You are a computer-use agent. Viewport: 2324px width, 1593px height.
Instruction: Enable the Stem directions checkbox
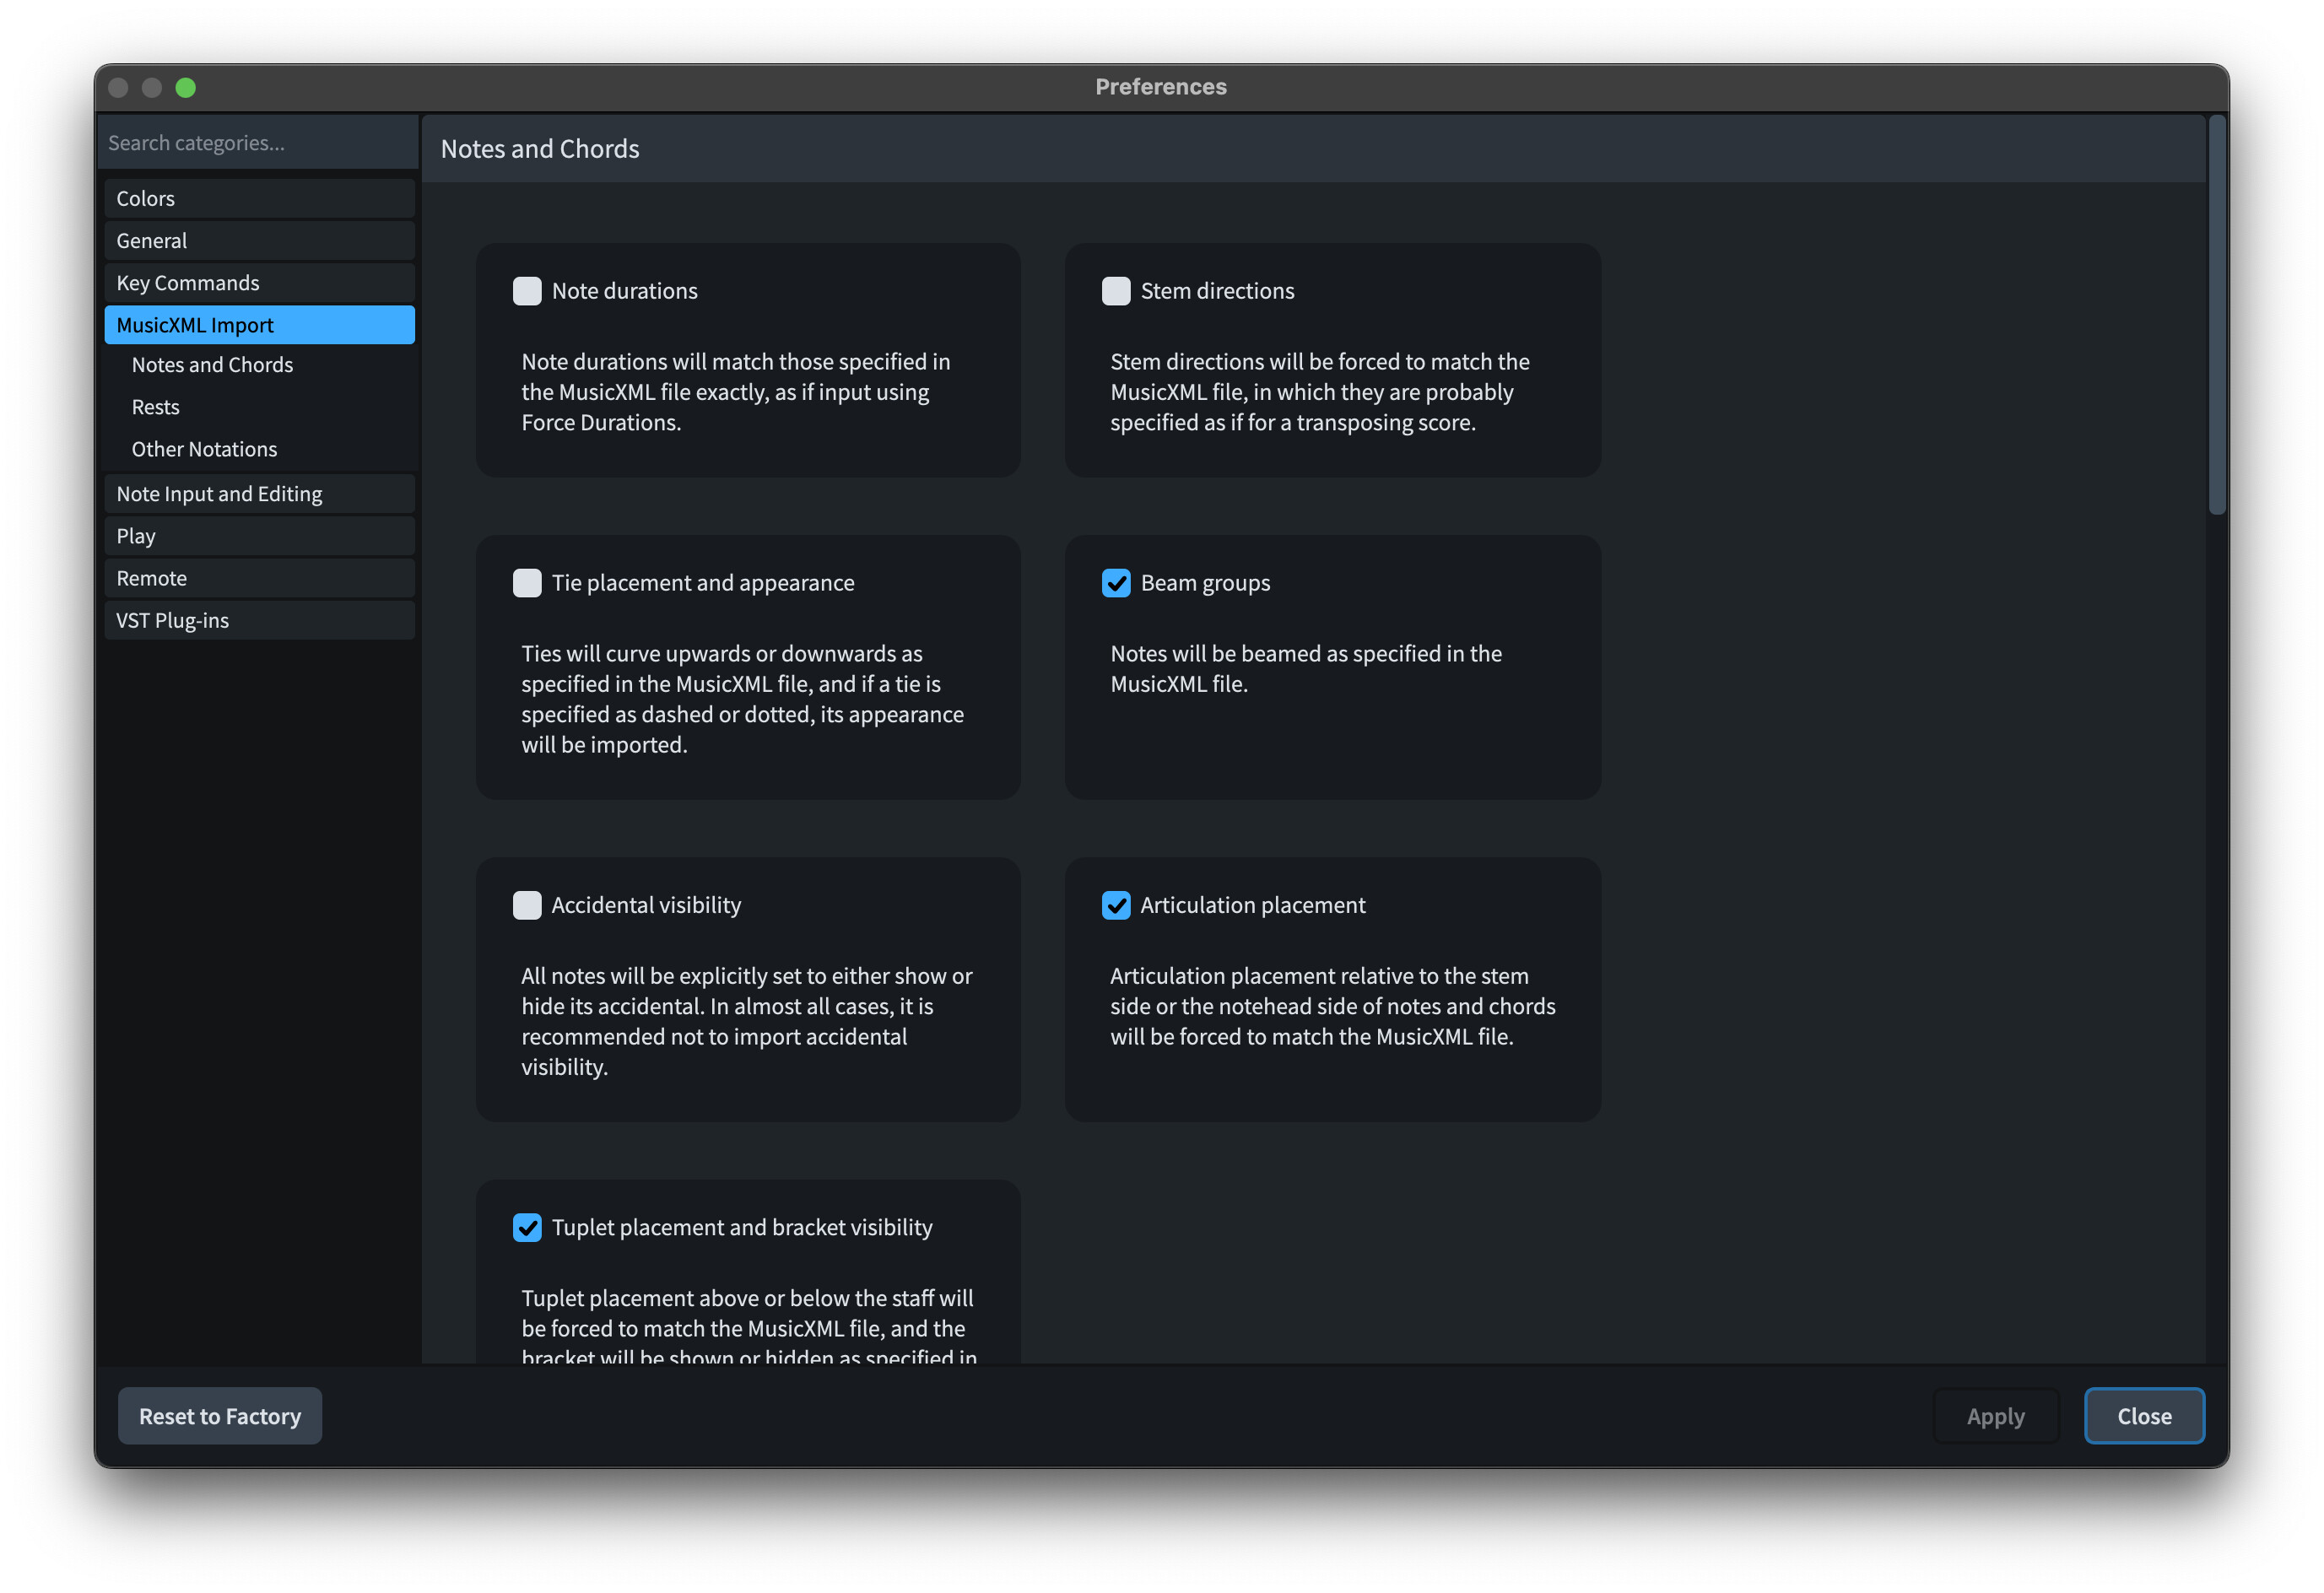coord(1115,291)
